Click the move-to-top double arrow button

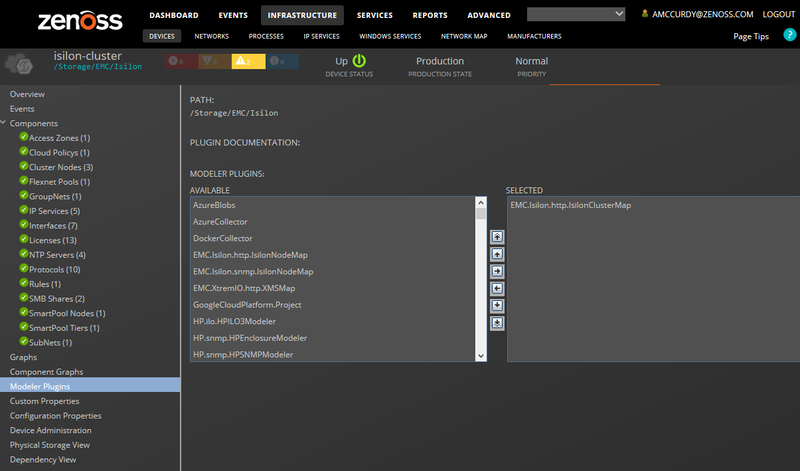point(497,237)
